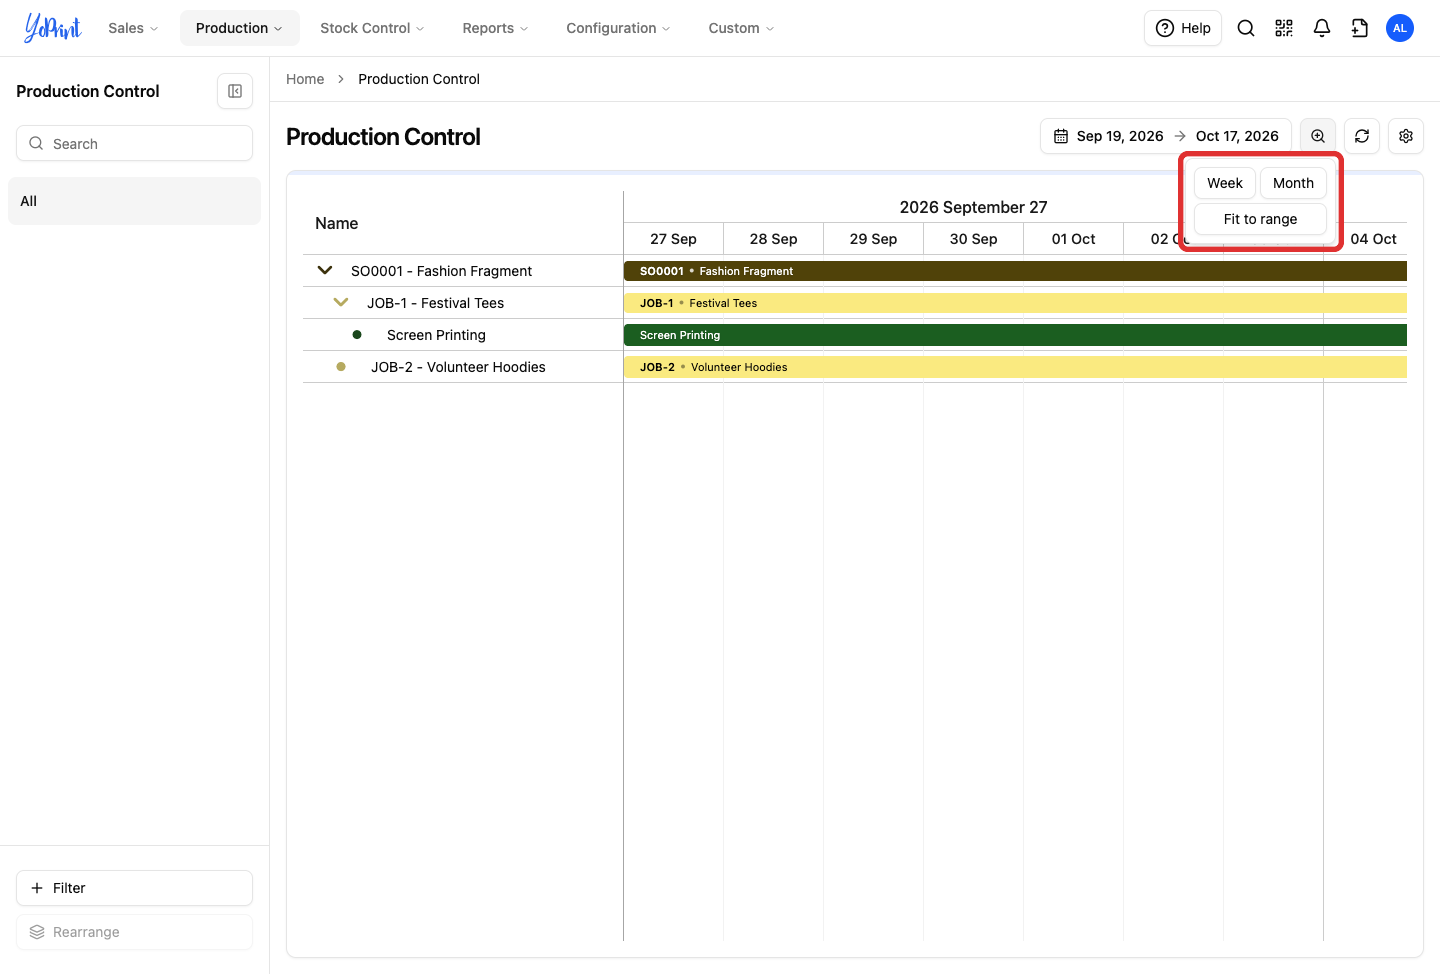Open the Custom menu
Screen dimensions: 1440x974
[741, 28]
